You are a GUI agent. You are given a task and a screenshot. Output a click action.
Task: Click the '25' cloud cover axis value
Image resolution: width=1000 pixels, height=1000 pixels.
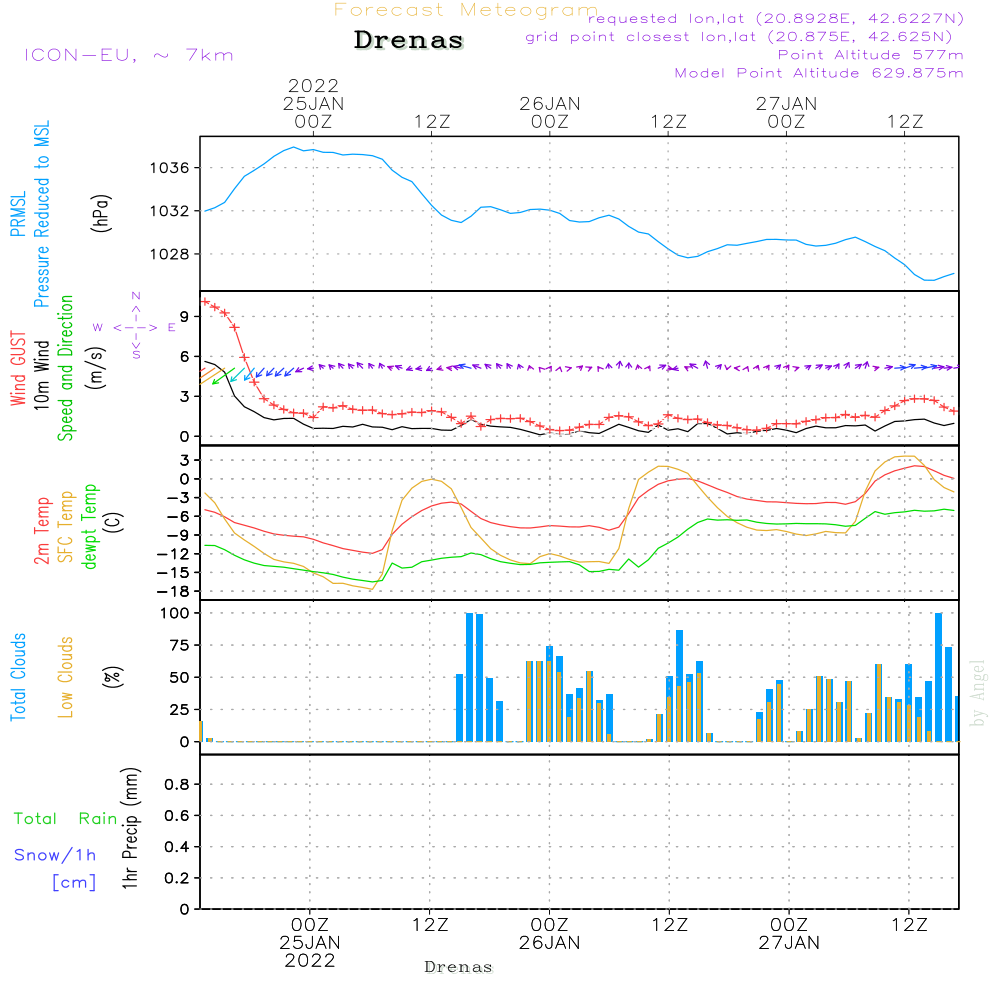180,710
